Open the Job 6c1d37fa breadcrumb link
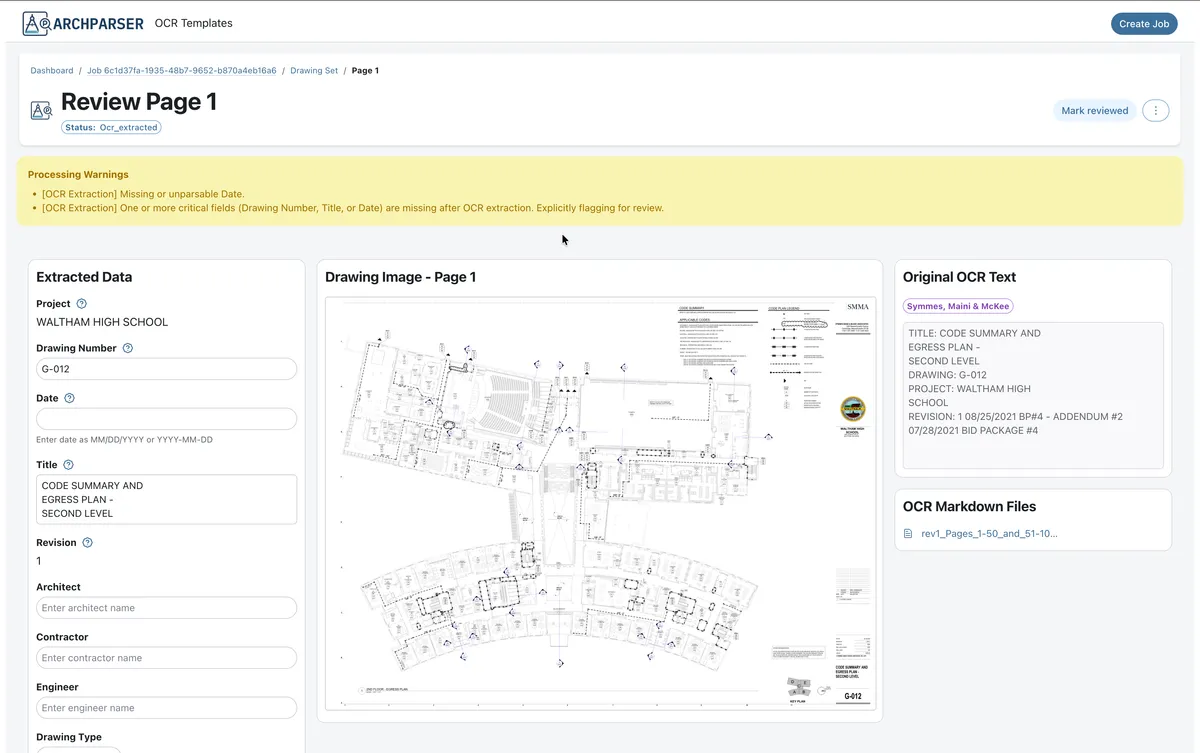 [x=182, y=71]
